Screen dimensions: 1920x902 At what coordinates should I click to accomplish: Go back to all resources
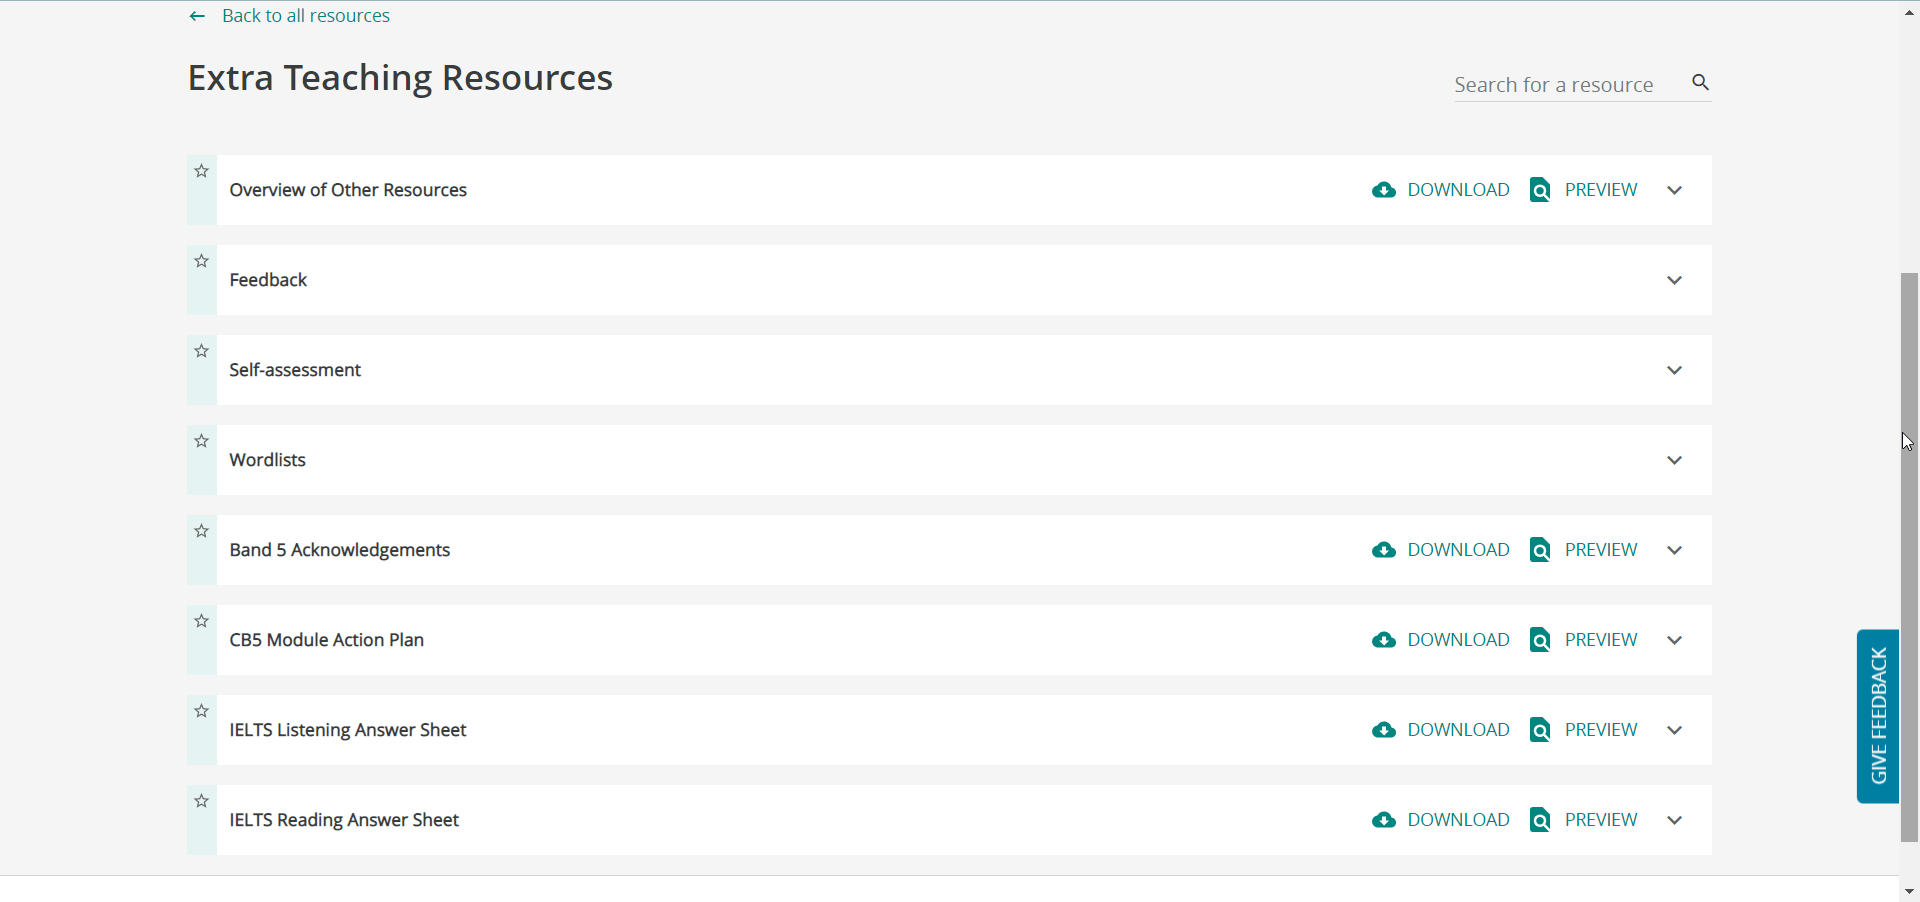point(305,16)
